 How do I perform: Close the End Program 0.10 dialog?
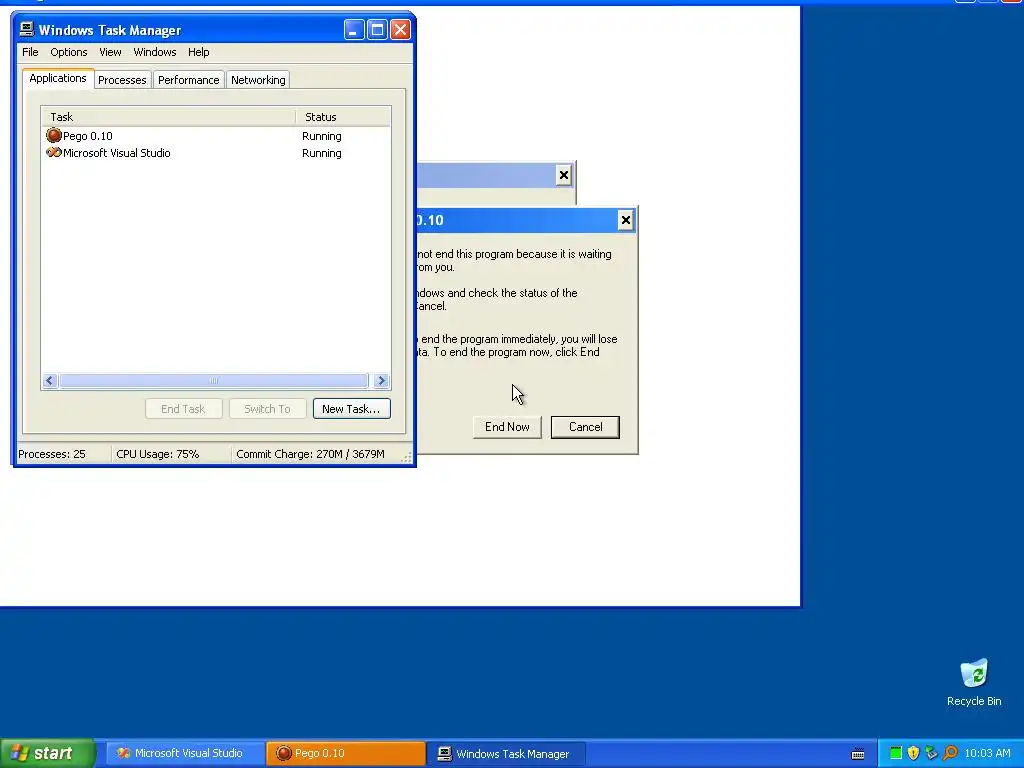[626, 220]
